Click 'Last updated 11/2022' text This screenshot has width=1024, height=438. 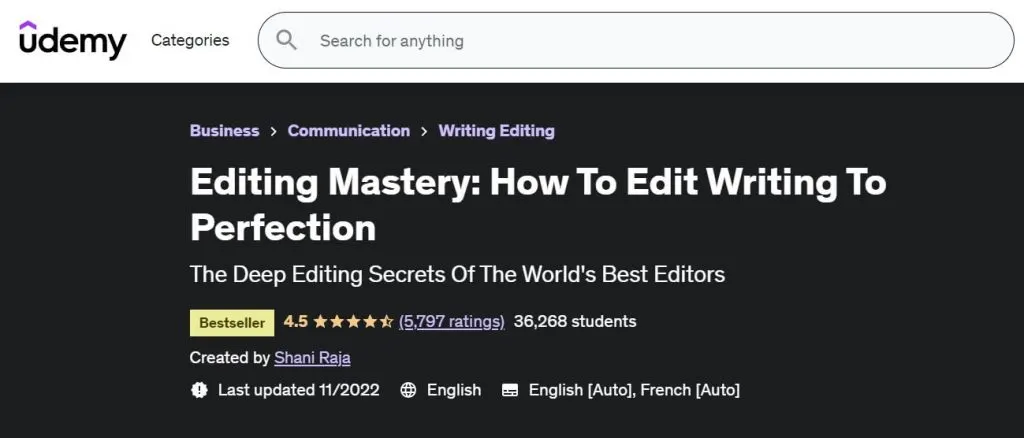(298, 390)
